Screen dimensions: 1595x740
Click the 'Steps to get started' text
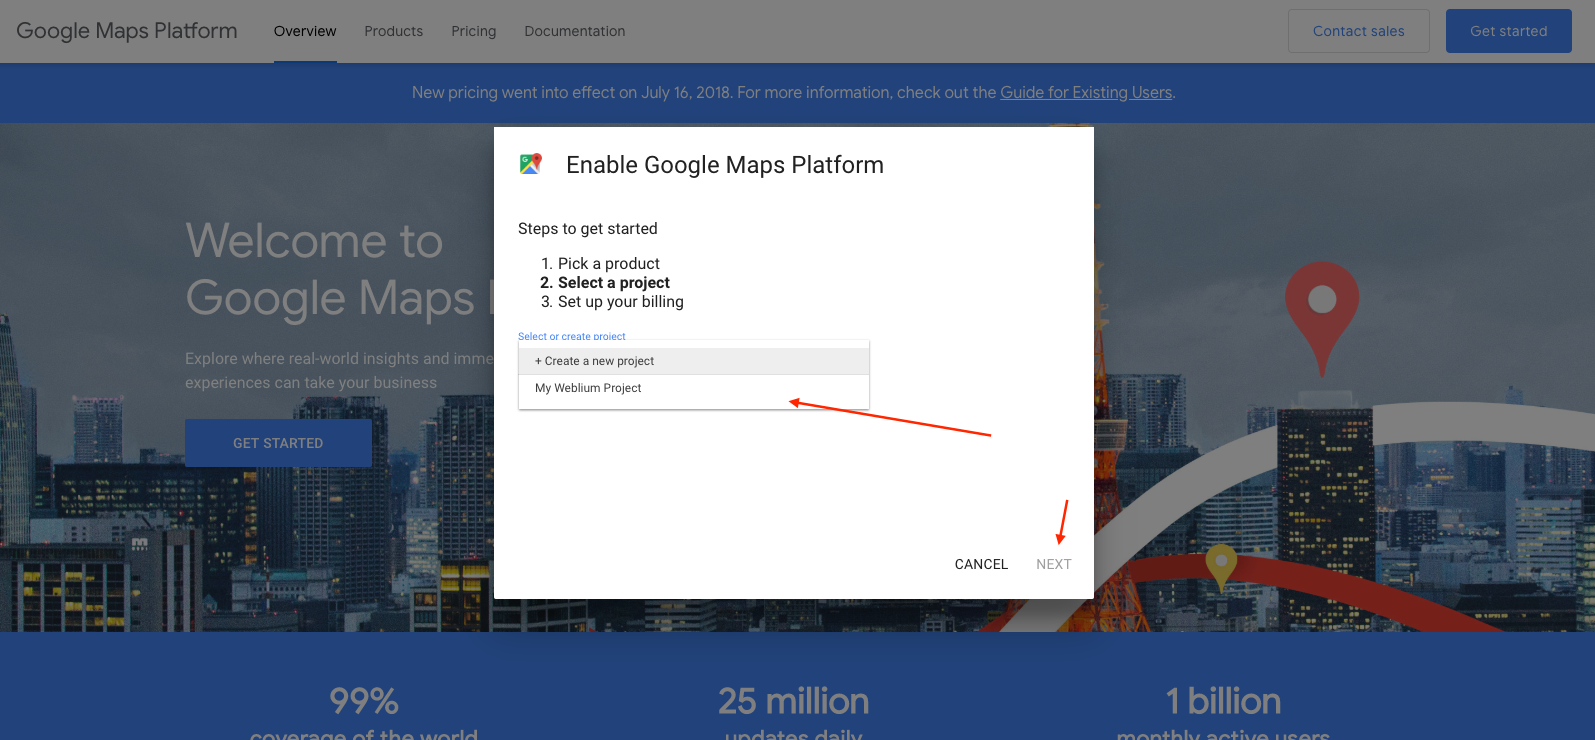point(588,228)
